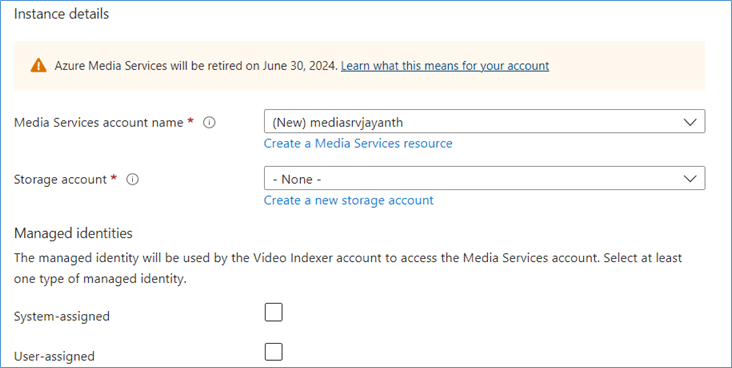Viewport: 732px width, 368px height.
Task: Select the "(New) mediasrvjayanth" value text
Action: coord(338,122)
